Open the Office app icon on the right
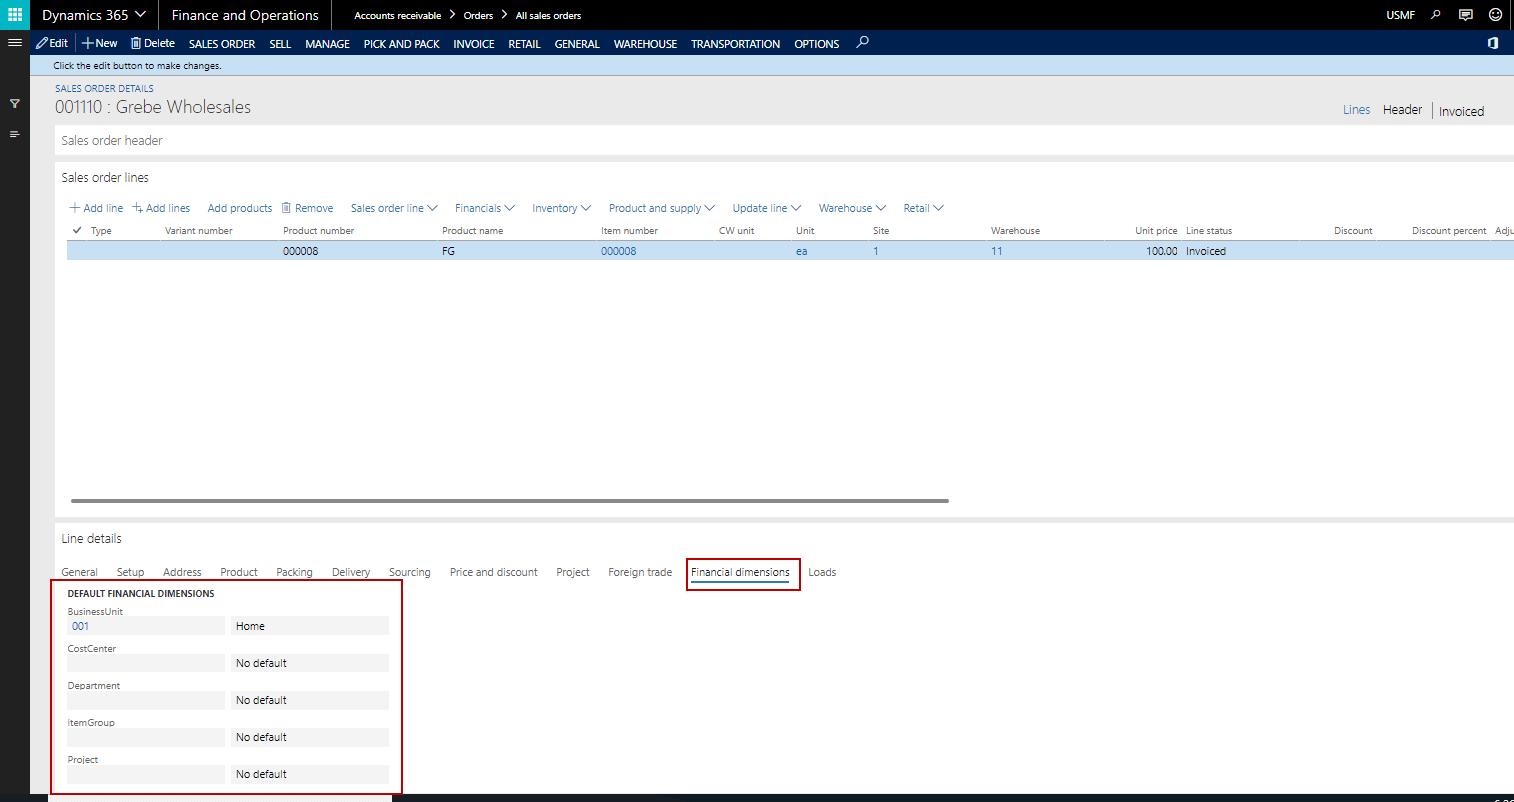Viewport: 1514px width, 802px height. (1493, 43)
